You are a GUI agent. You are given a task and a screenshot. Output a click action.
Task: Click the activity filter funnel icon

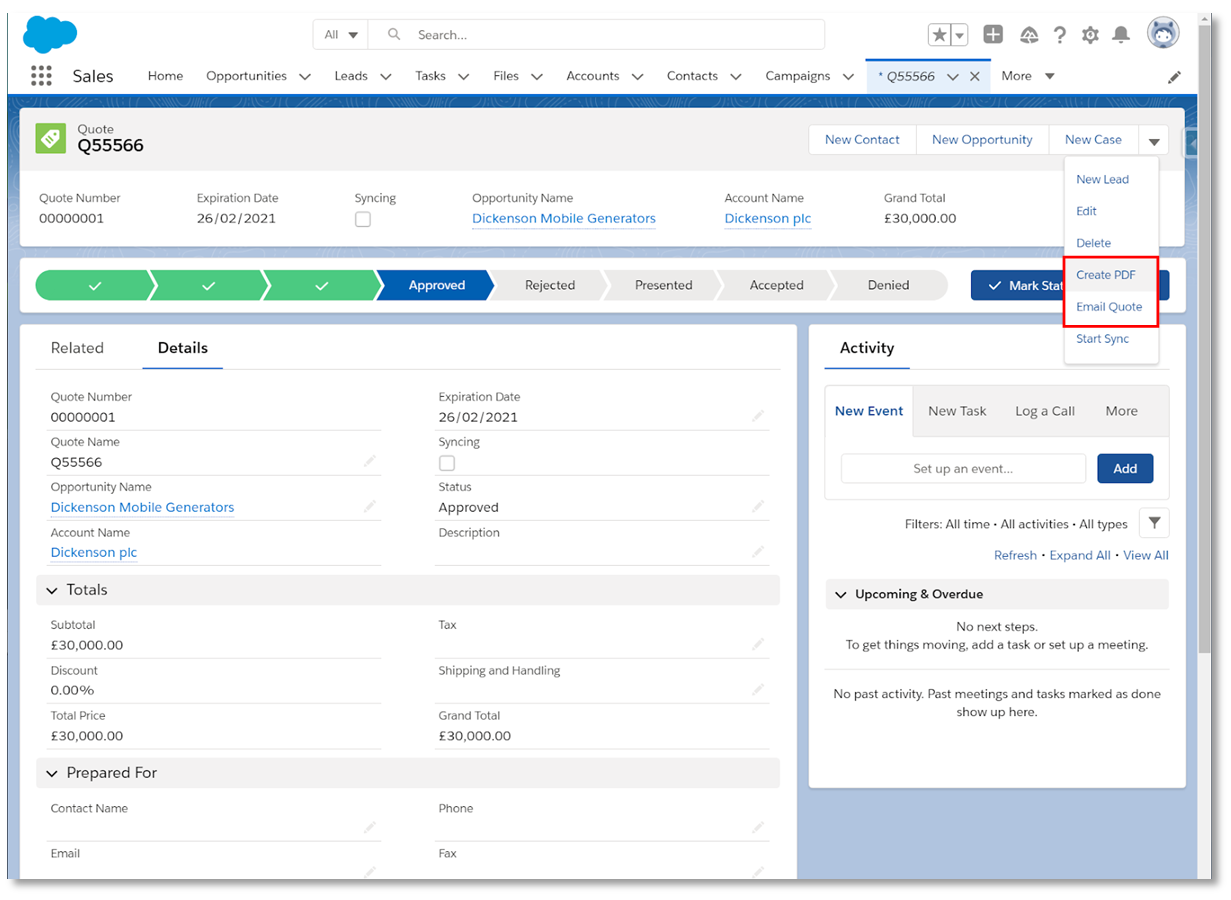1154,523
